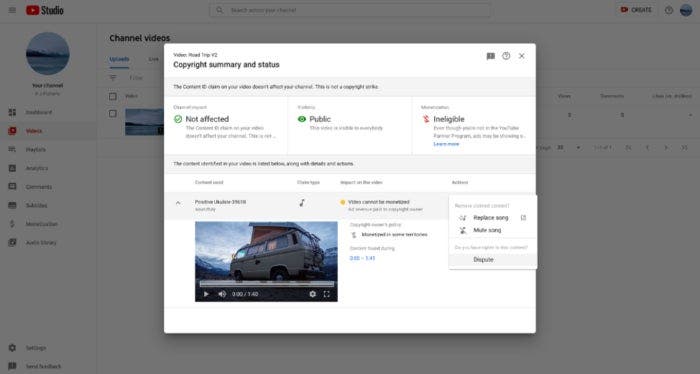This screenshot has width=700, height=374.
Task: Click the help icon in copyright dialog
Action: point(506,56)
